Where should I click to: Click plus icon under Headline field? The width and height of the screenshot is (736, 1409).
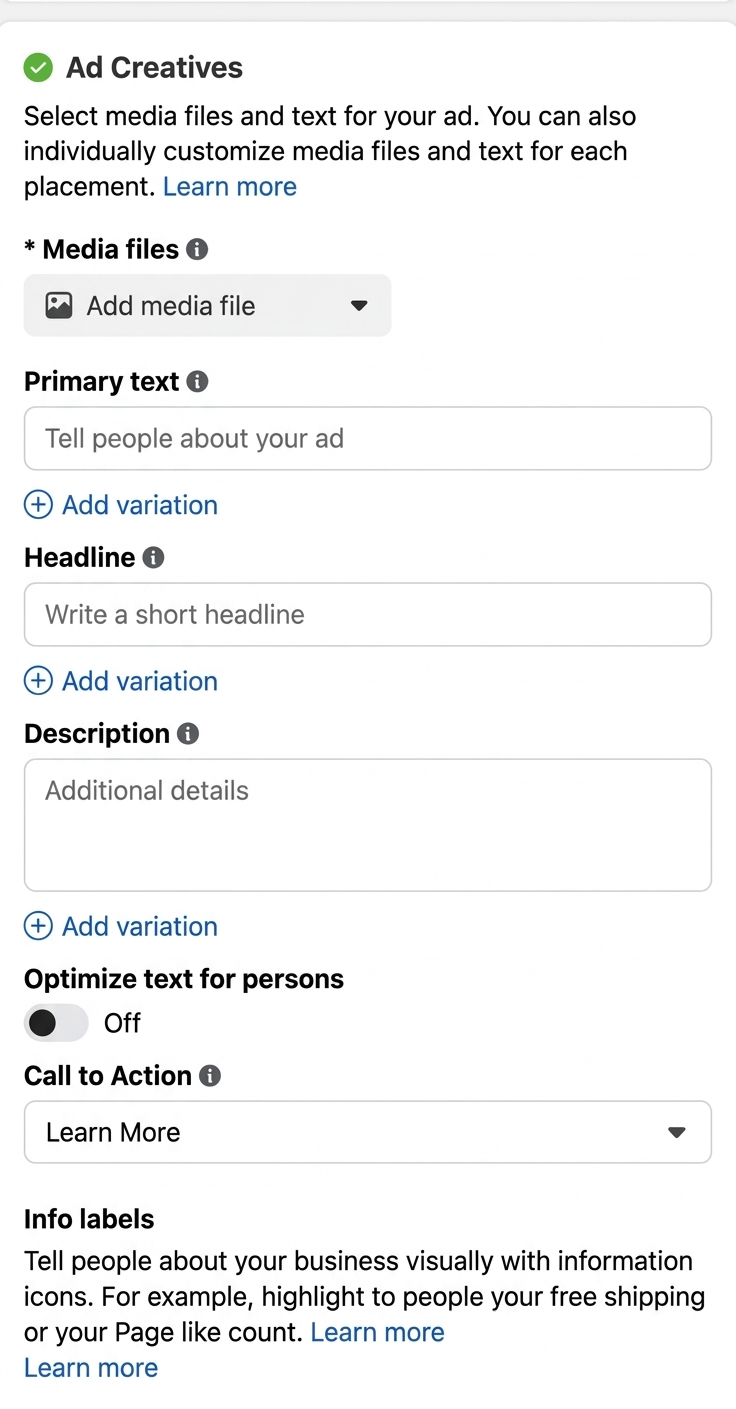[x=38, y=681]
